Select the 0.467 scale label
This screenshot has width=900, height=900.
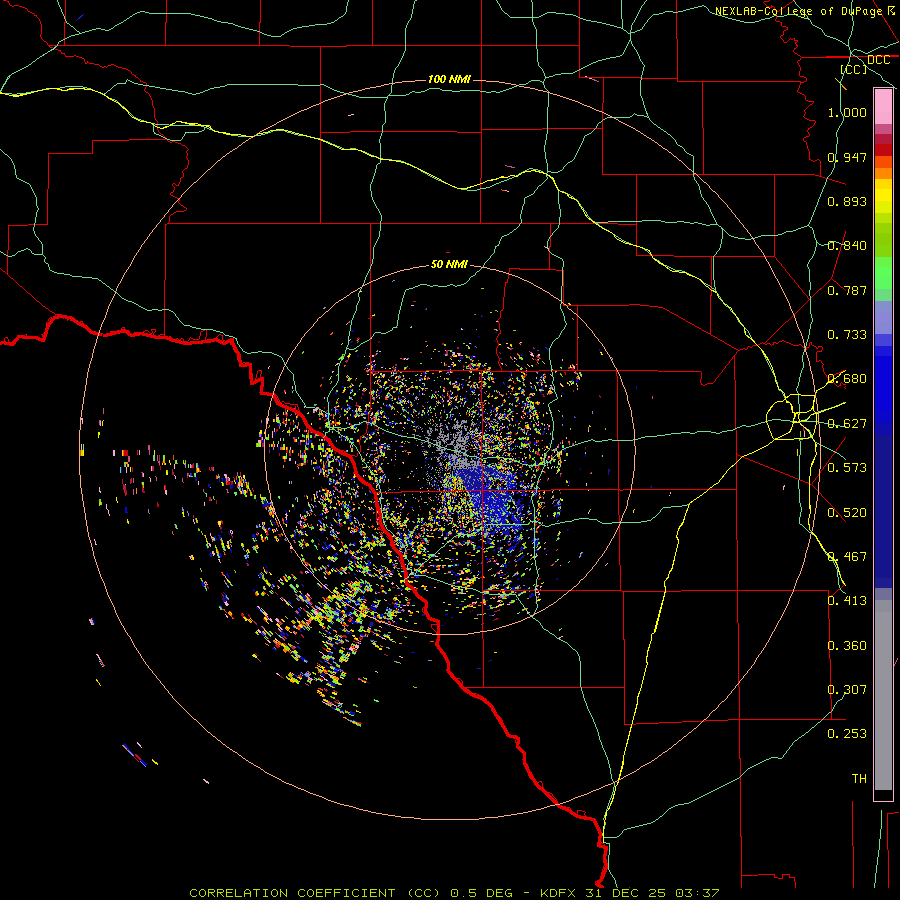(x=847, y=557)
